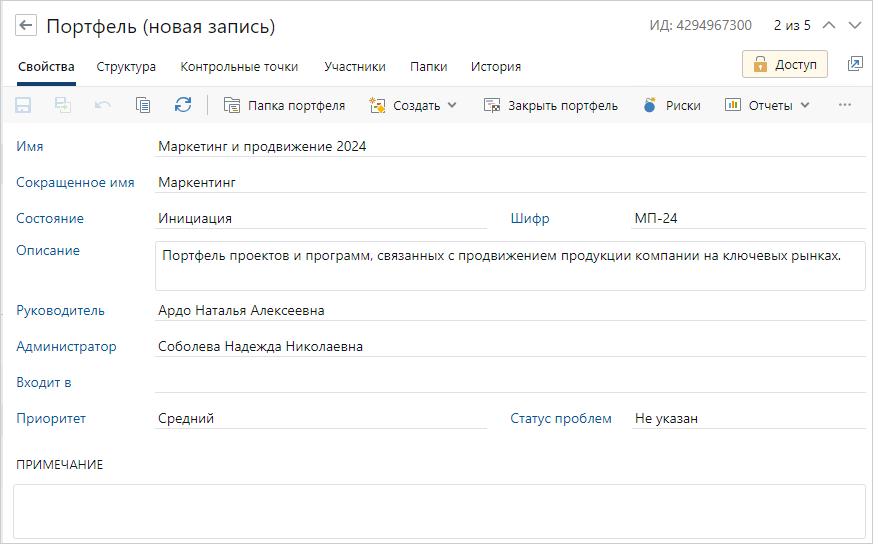
Task: Click the save icon in the toolbar
Action: click(x=23, y=105)
